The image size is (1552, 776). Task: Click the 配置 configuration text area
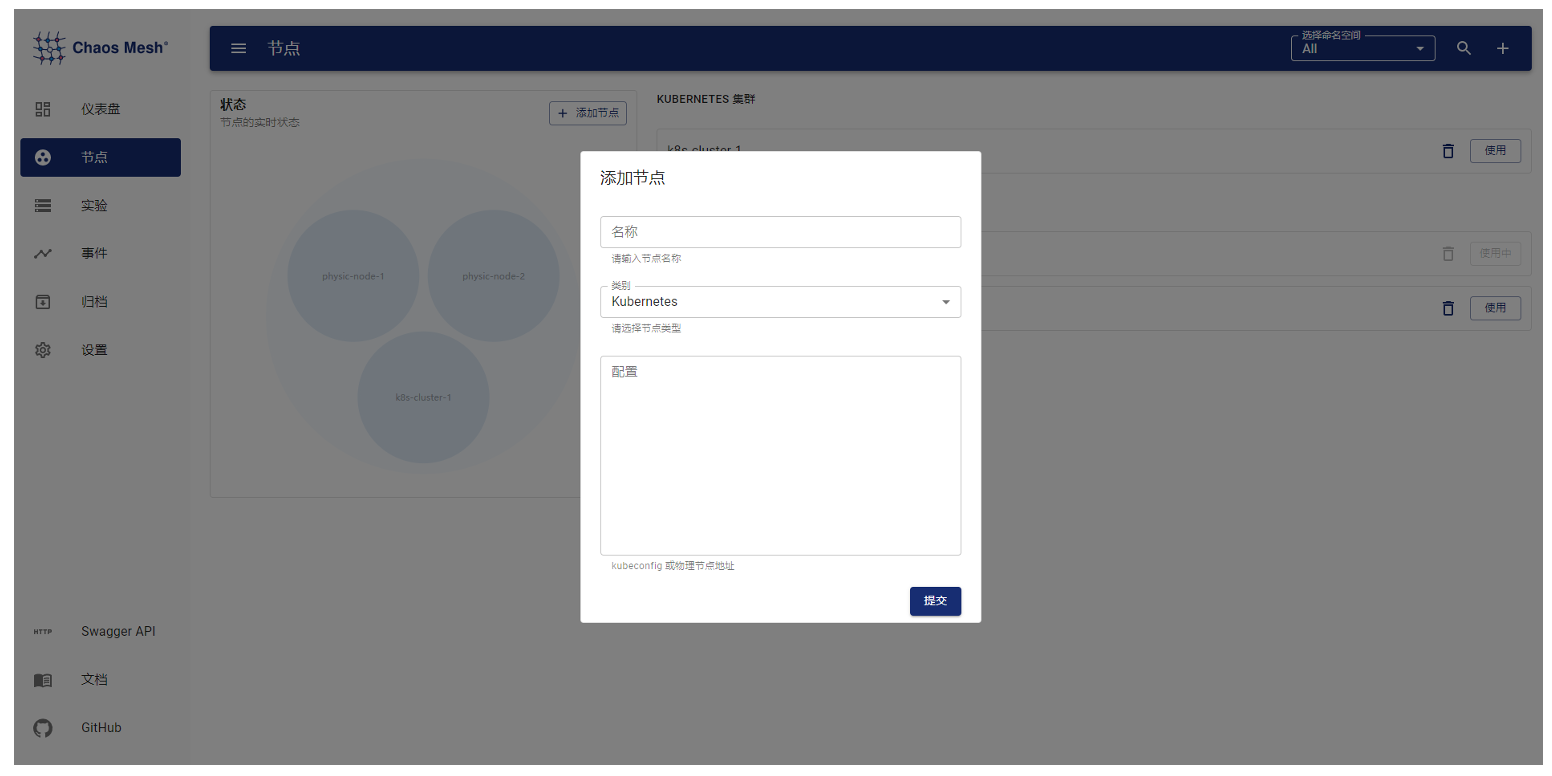point(780,455)
